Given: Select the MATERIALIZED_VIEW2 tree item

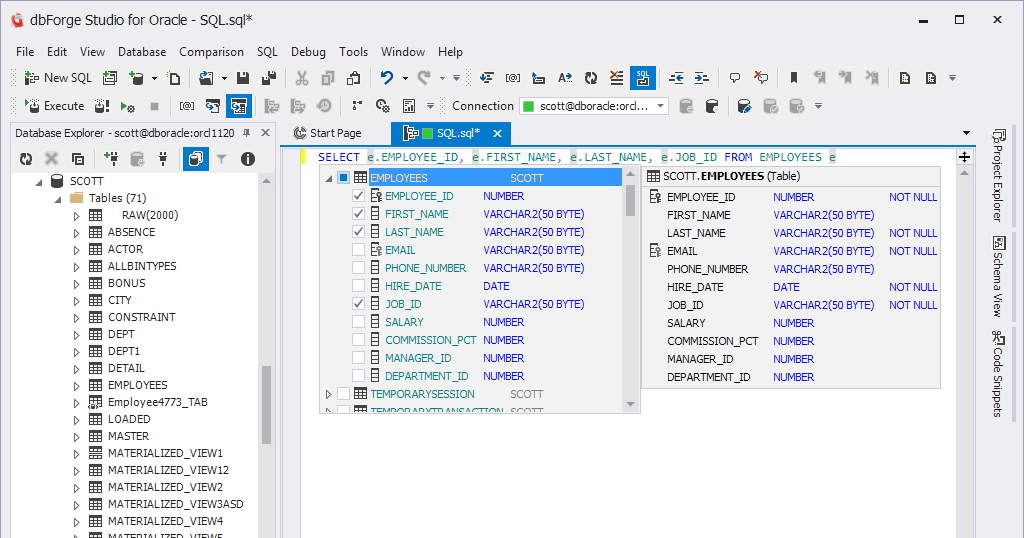Looking at the screenshot, I should click(165, 487).
